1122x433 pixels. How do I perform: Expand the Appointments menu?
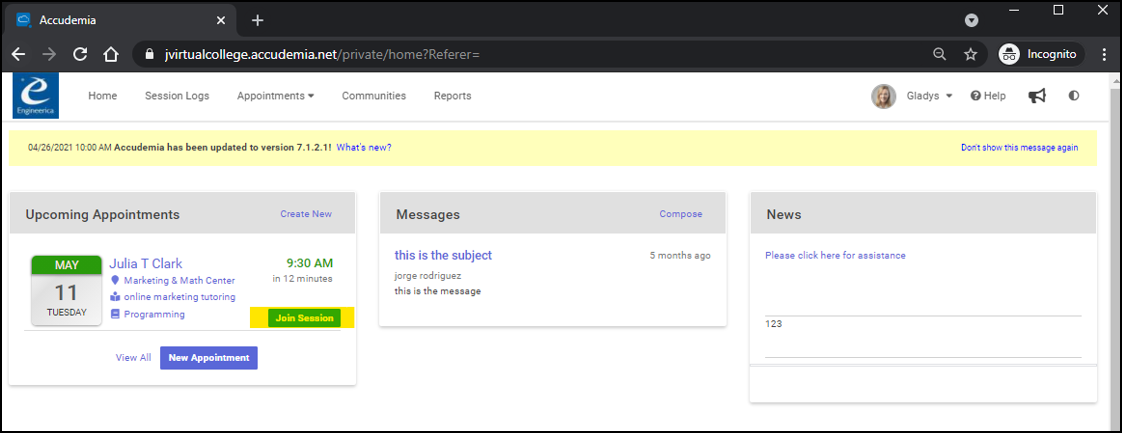click(x=275, y=96)
